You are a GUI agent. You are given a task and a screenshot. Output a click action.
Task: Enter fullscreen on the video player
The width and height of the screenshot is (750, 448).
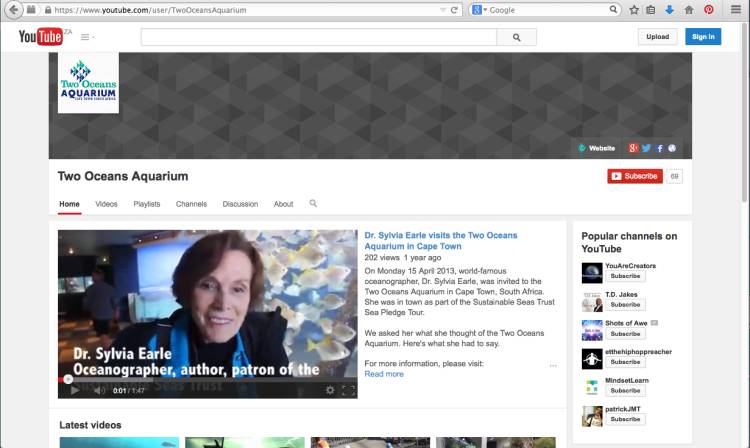pos(348,390)
